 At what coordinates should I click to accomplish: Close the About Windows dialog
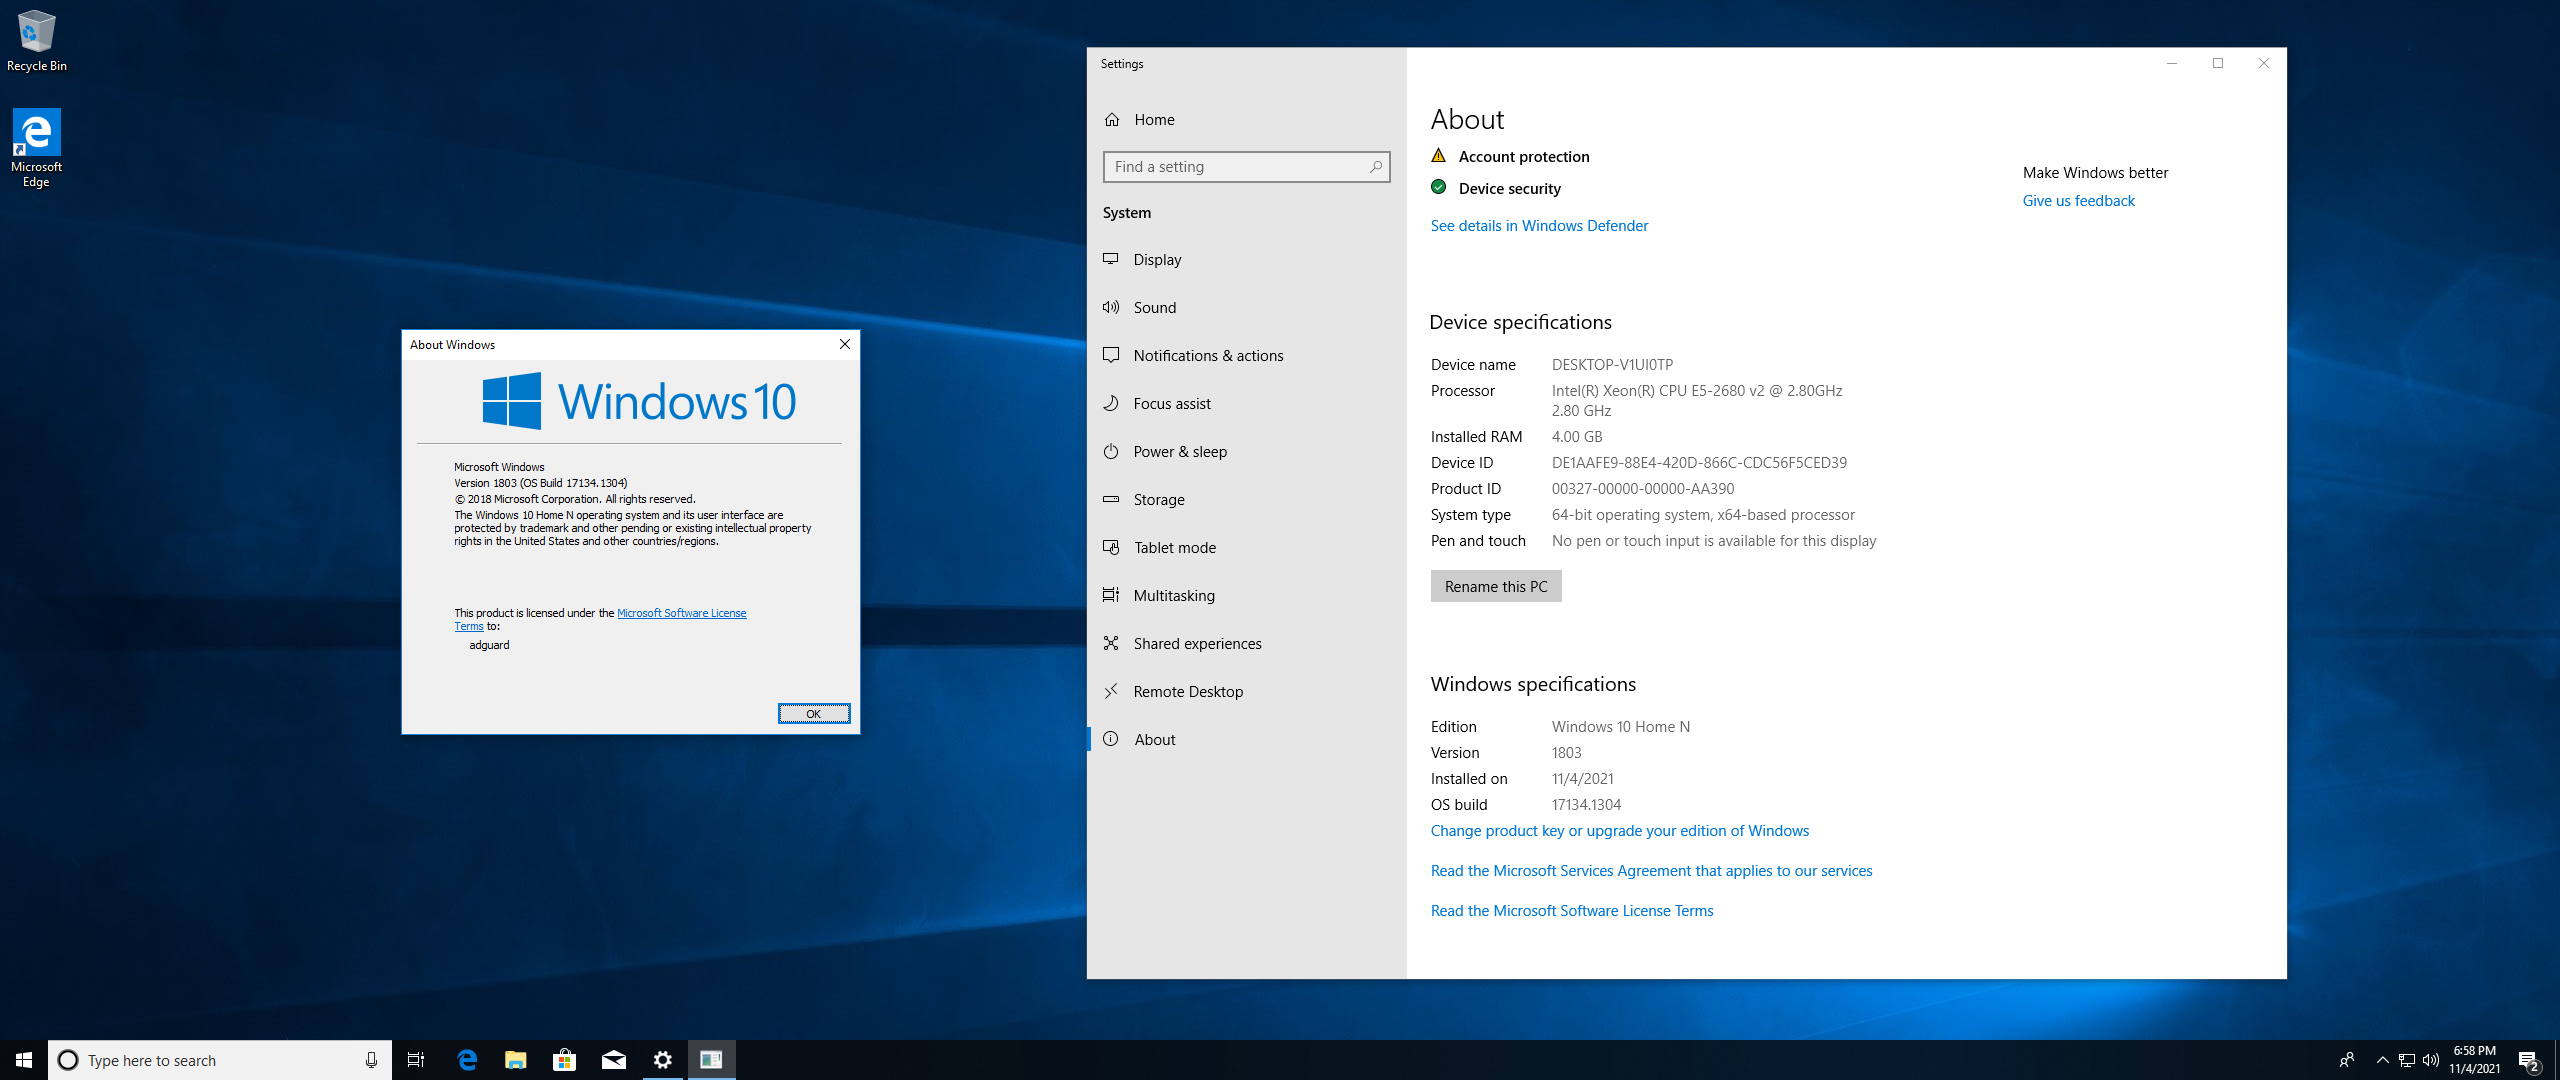point(845,344)
